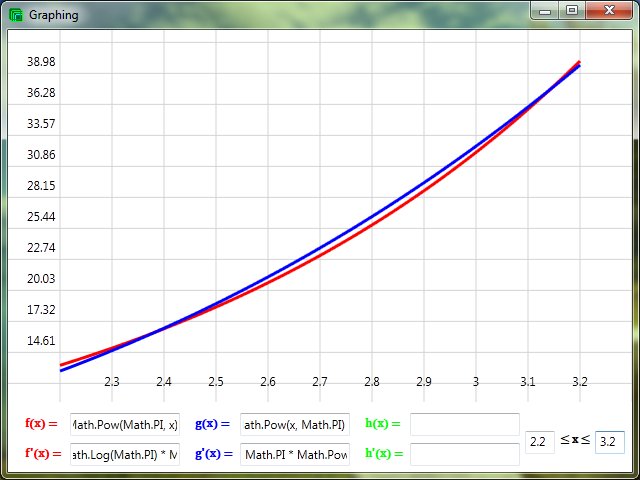Maximize the Graphing window
This screenshot has width=640, height=480.
(x=571, y=11)
